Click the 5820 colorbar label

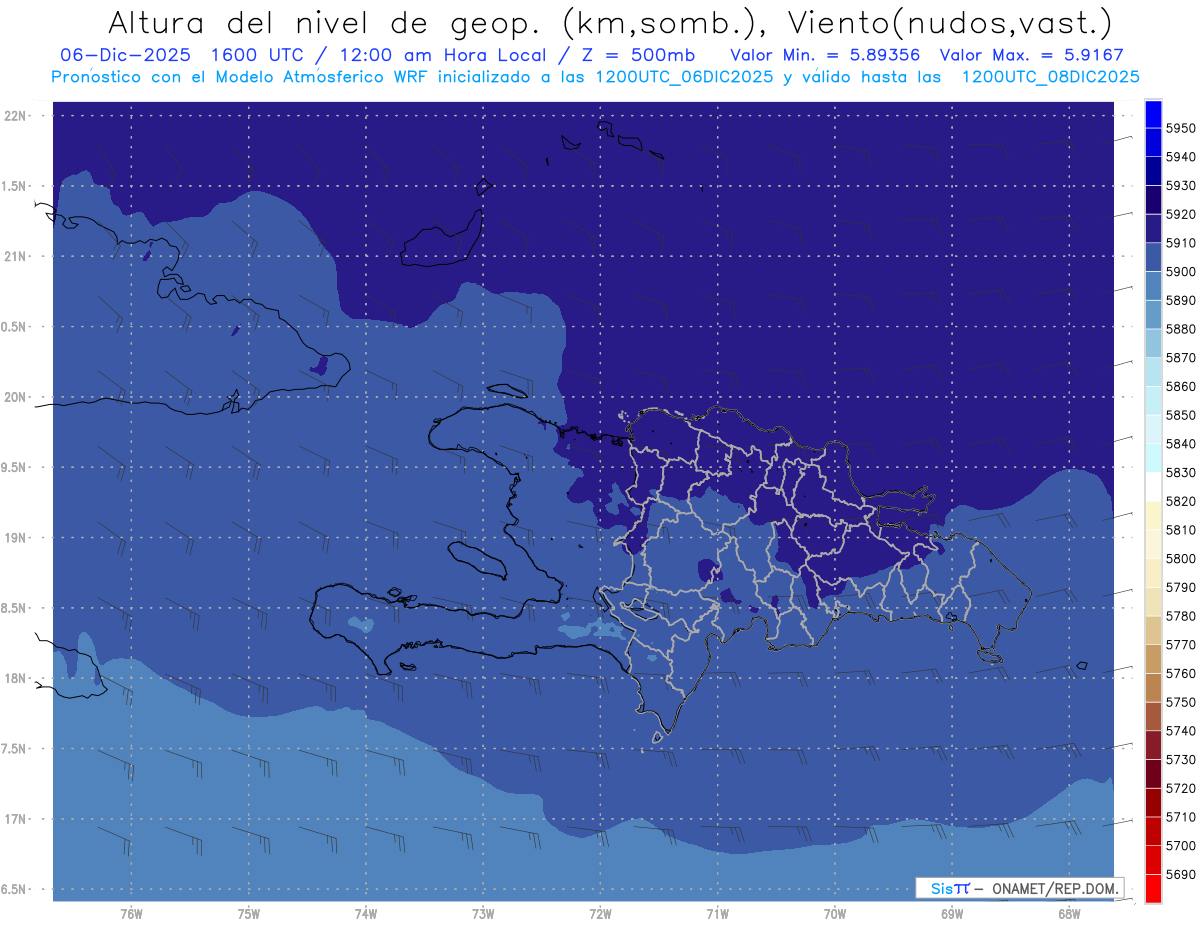click(x=1180, y=501)
